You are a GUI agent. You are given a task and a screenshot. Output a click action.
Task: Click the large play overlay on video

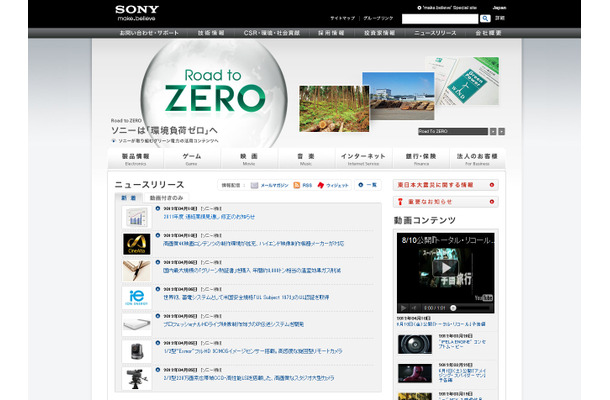point(446,268)
